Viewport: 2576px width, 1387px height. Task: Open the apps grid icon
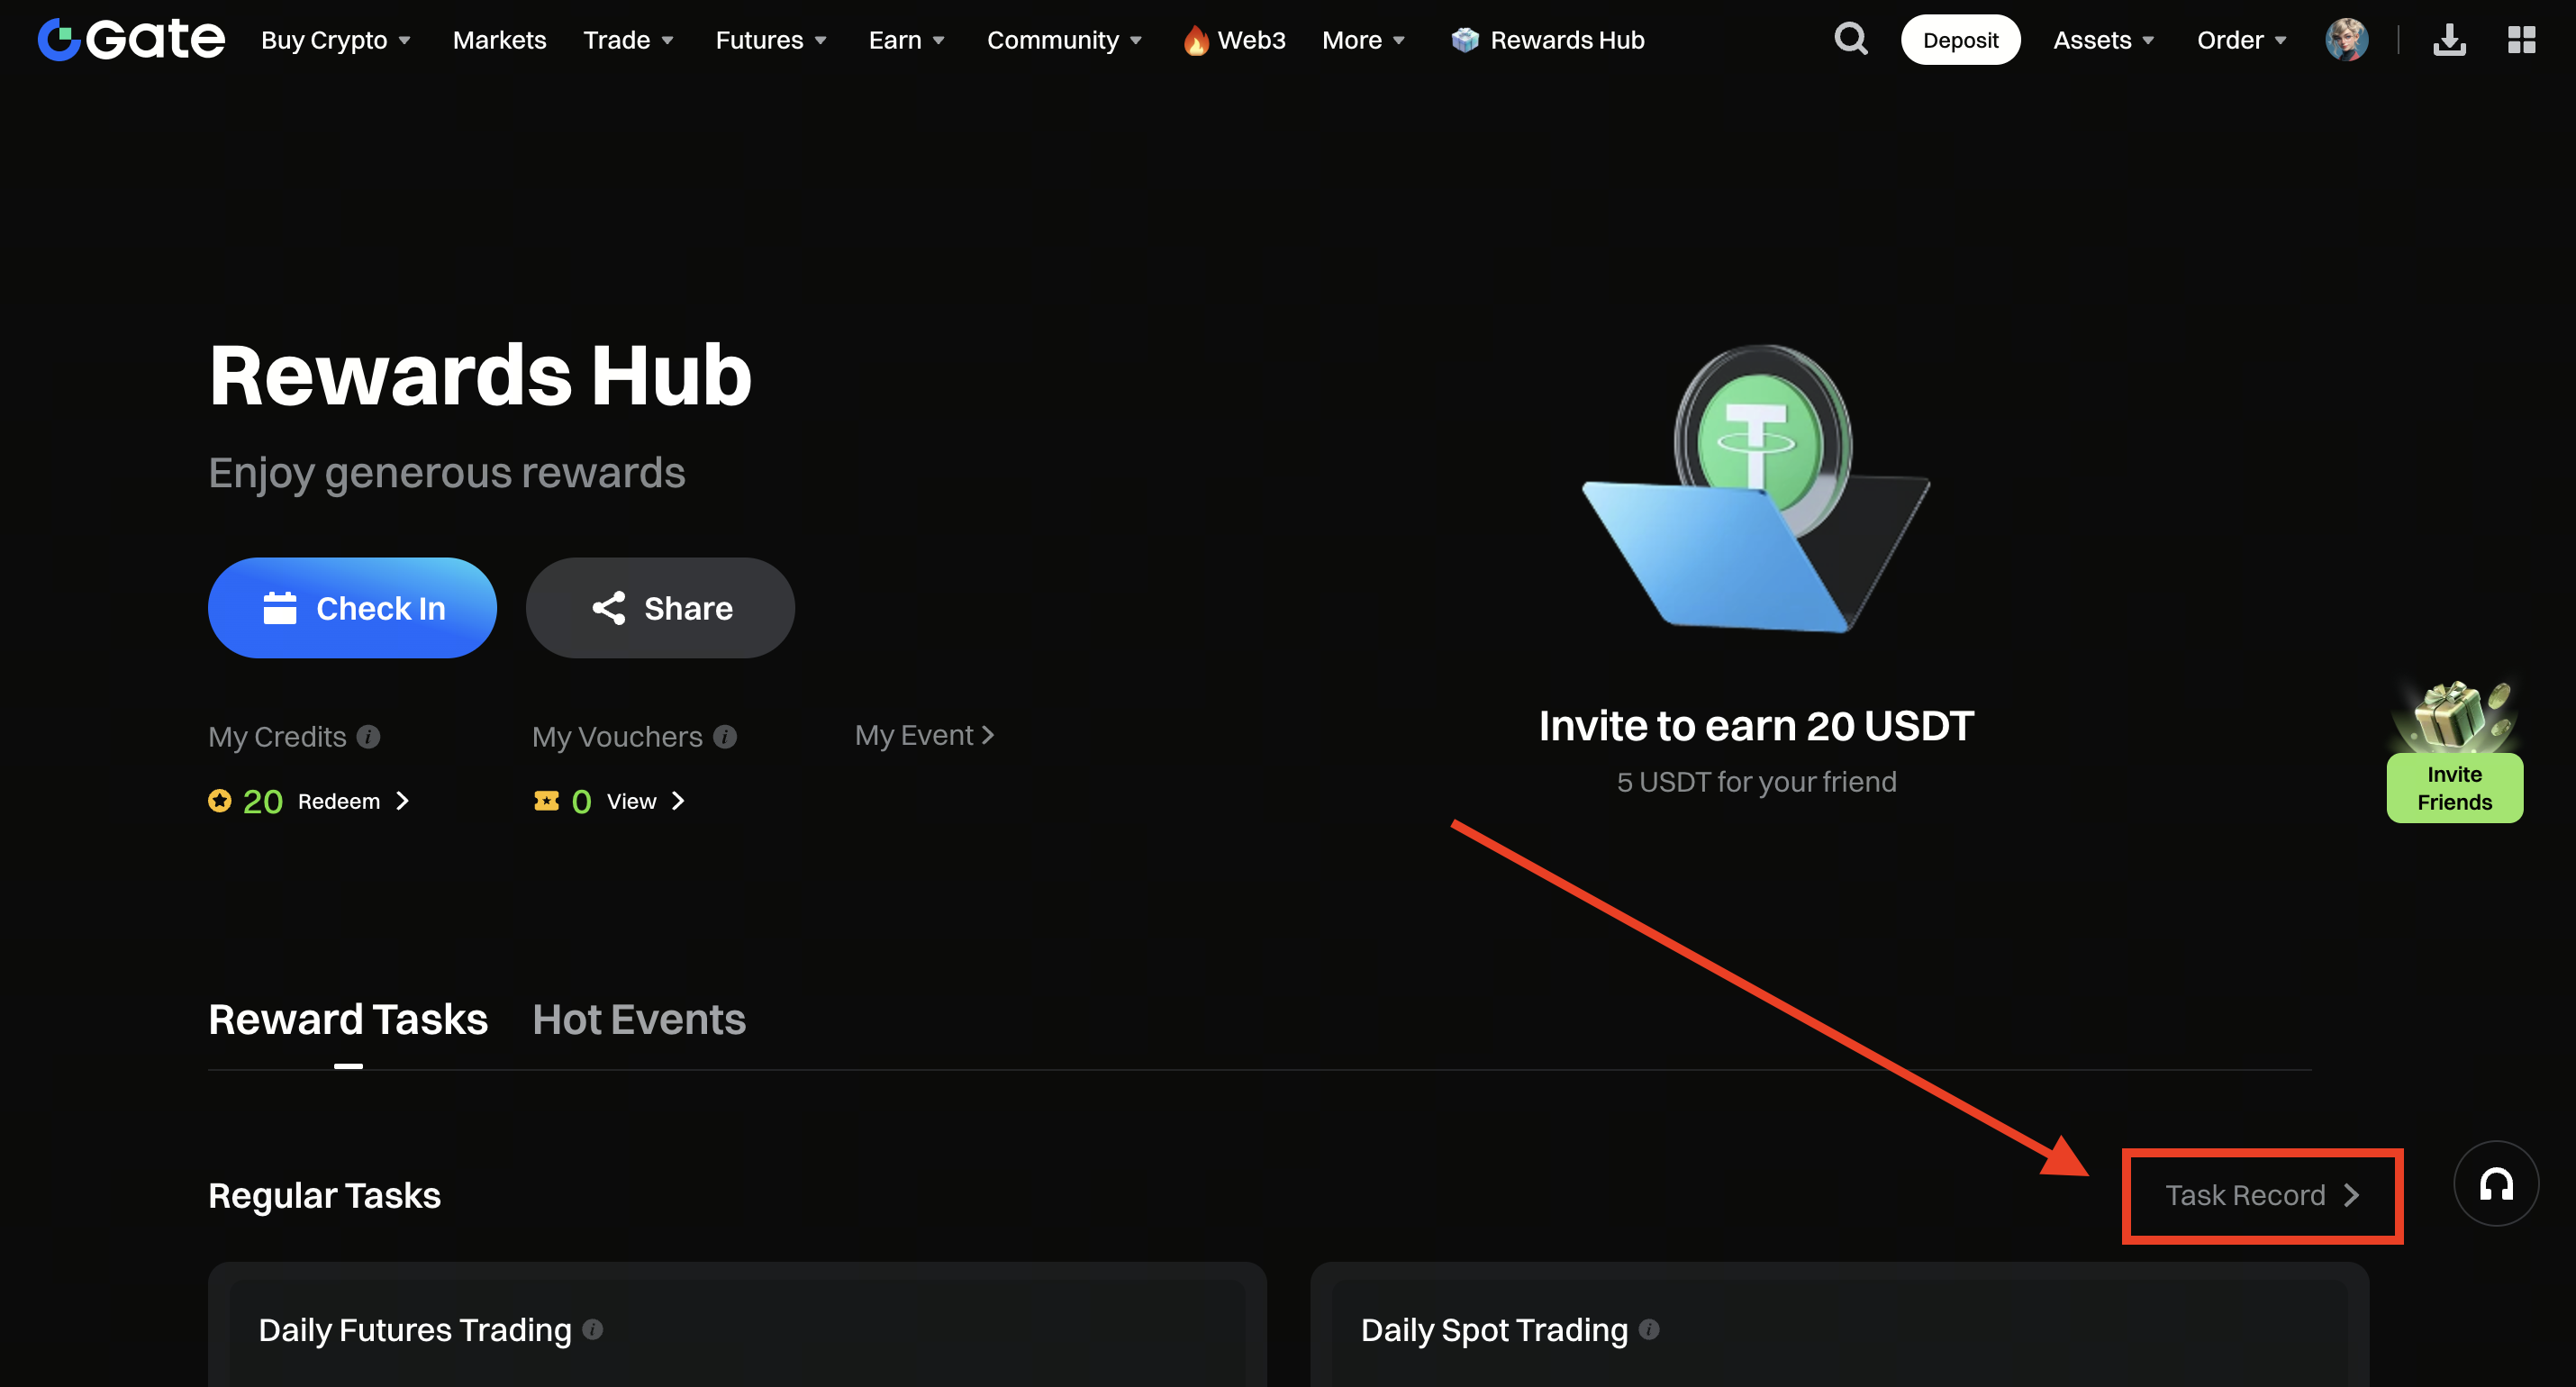click(x=2521, y=40)
